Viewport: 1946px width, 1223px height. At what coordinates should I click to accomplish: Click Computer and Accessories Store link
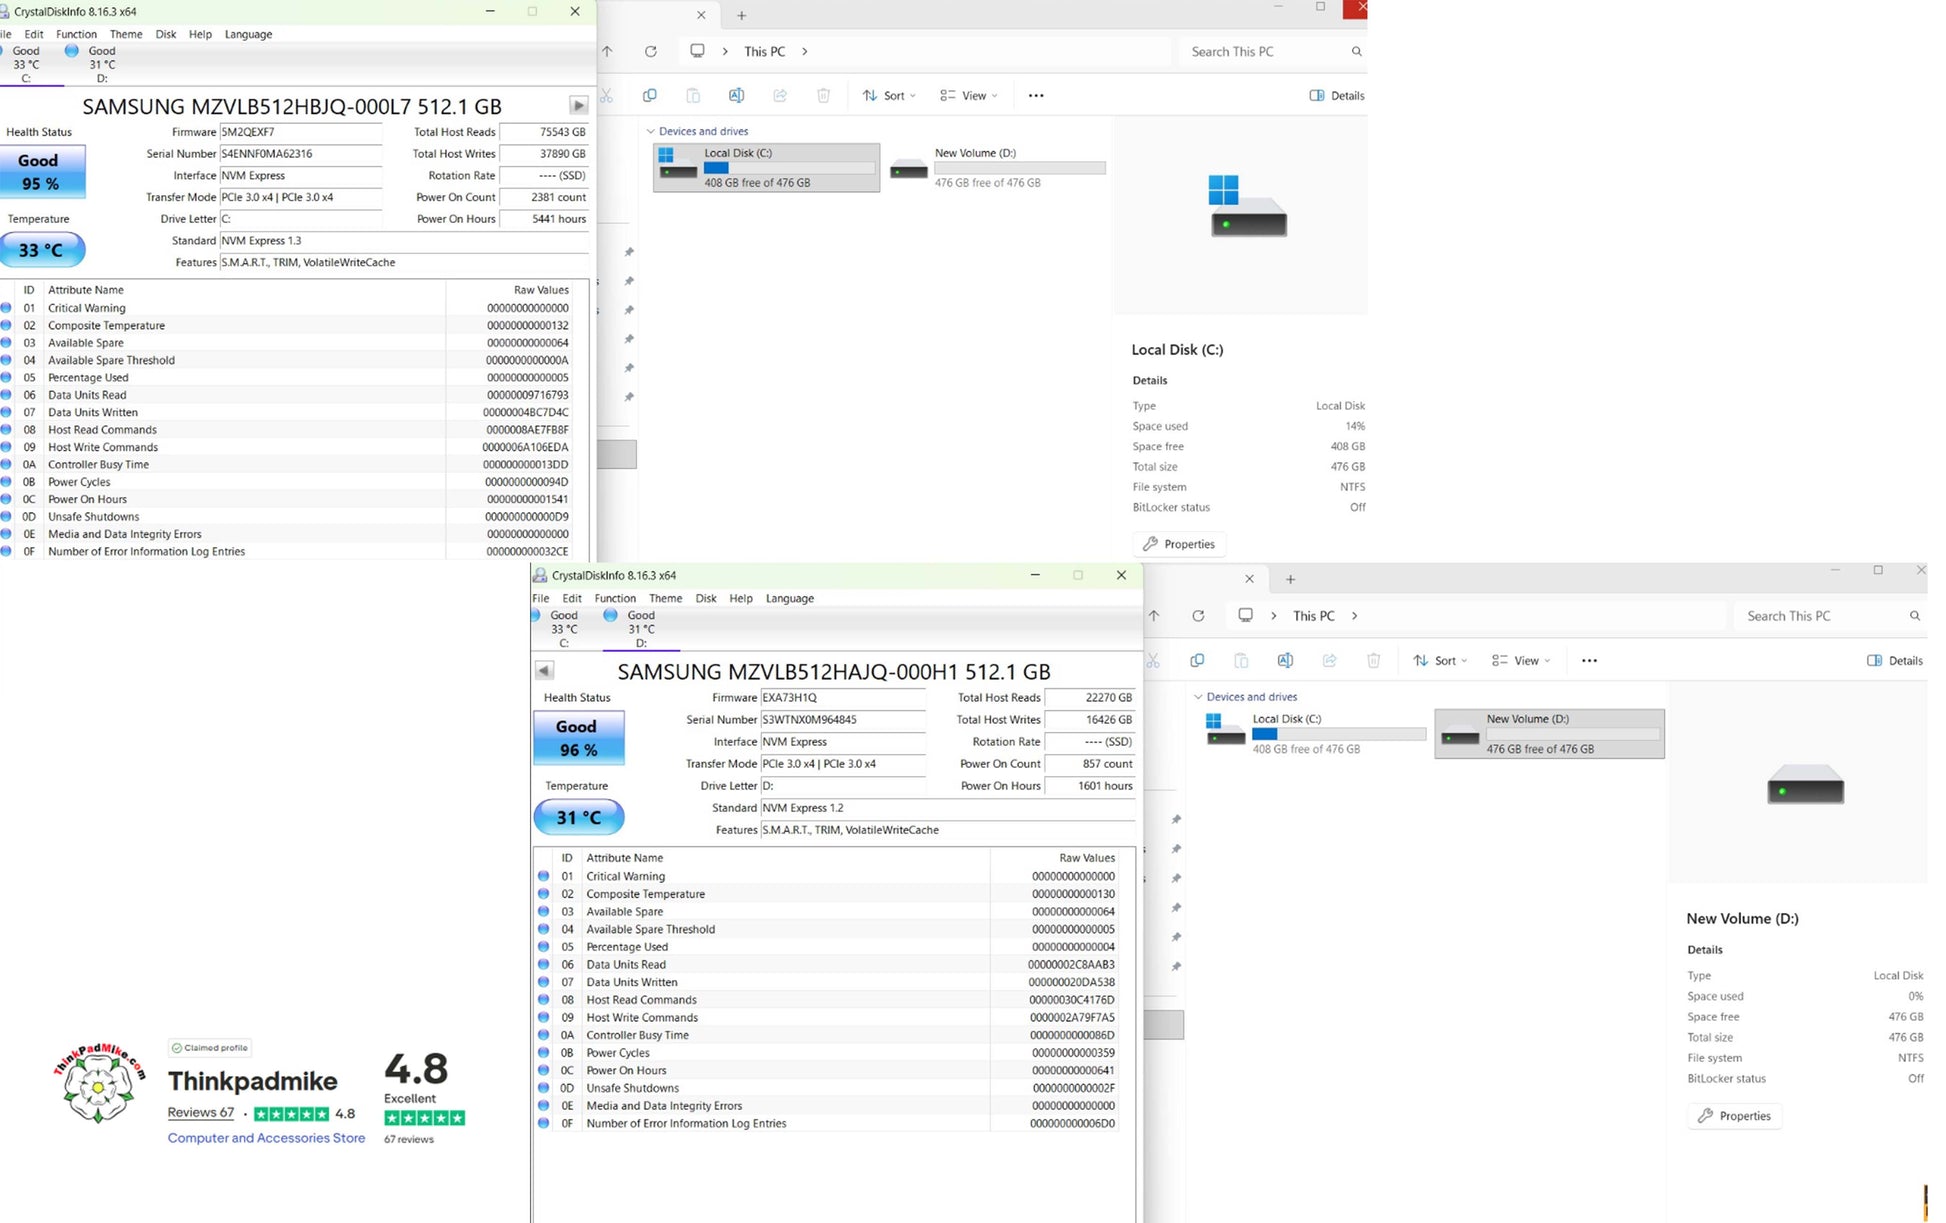pyautogui.click(x=266, y=1138)
